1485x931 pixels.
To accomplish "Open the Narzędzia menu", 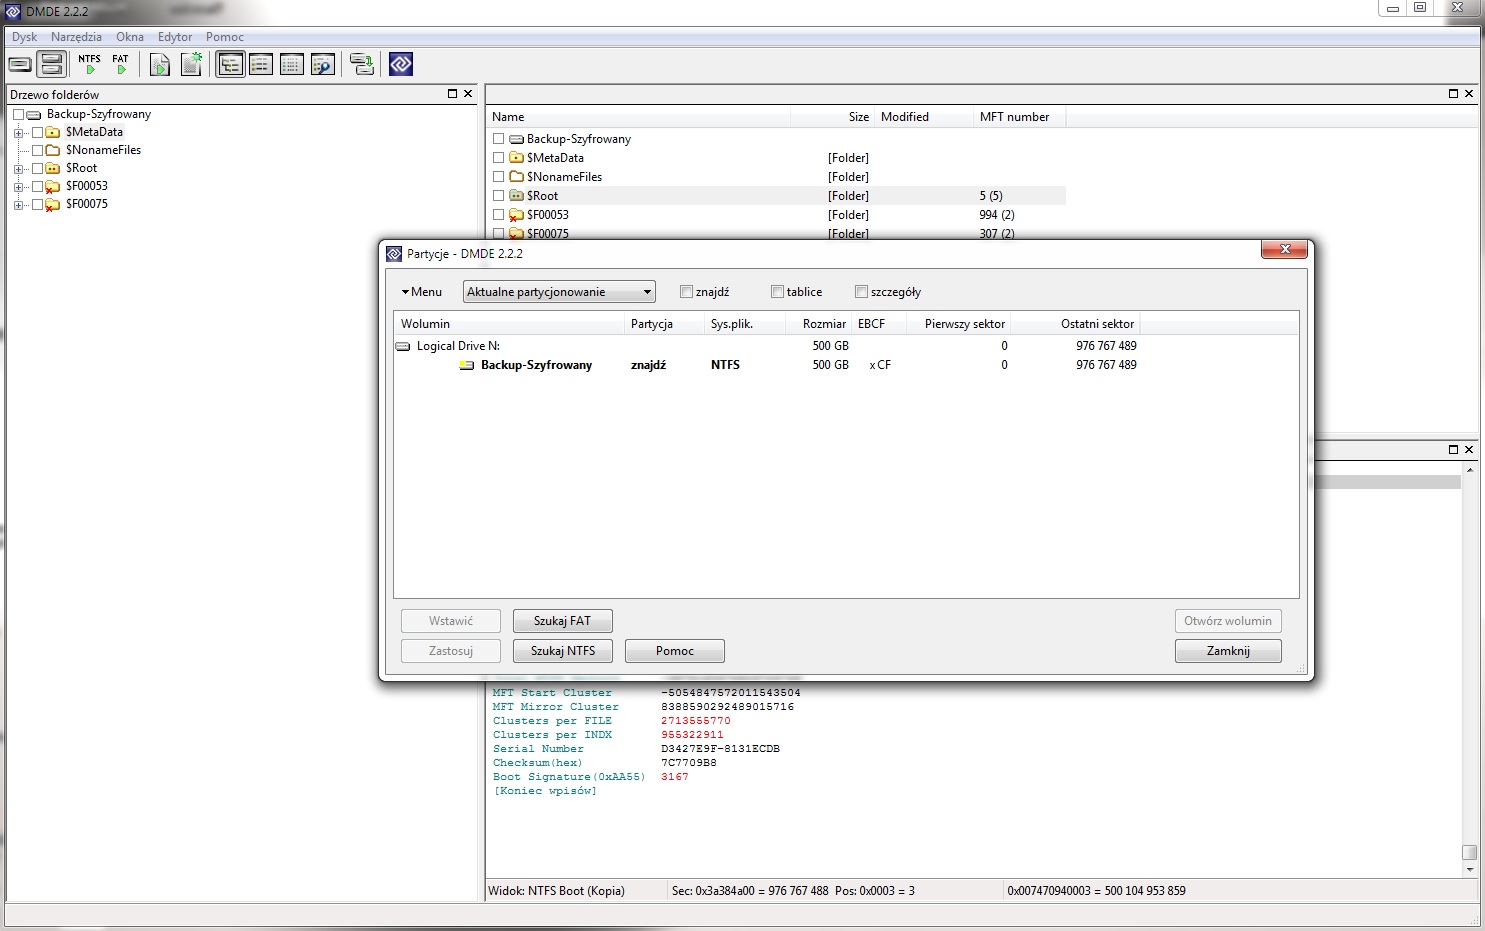I will coord(76,37).
